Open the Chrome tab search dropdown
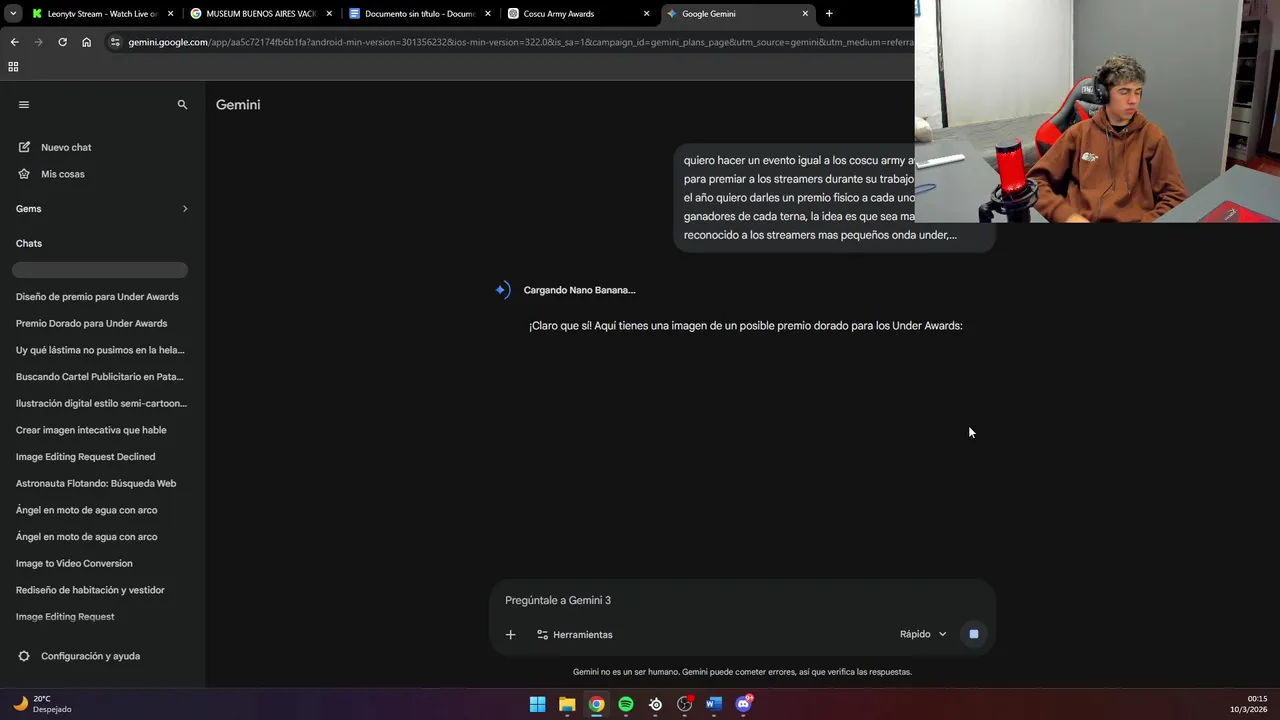 pos(13,14)
